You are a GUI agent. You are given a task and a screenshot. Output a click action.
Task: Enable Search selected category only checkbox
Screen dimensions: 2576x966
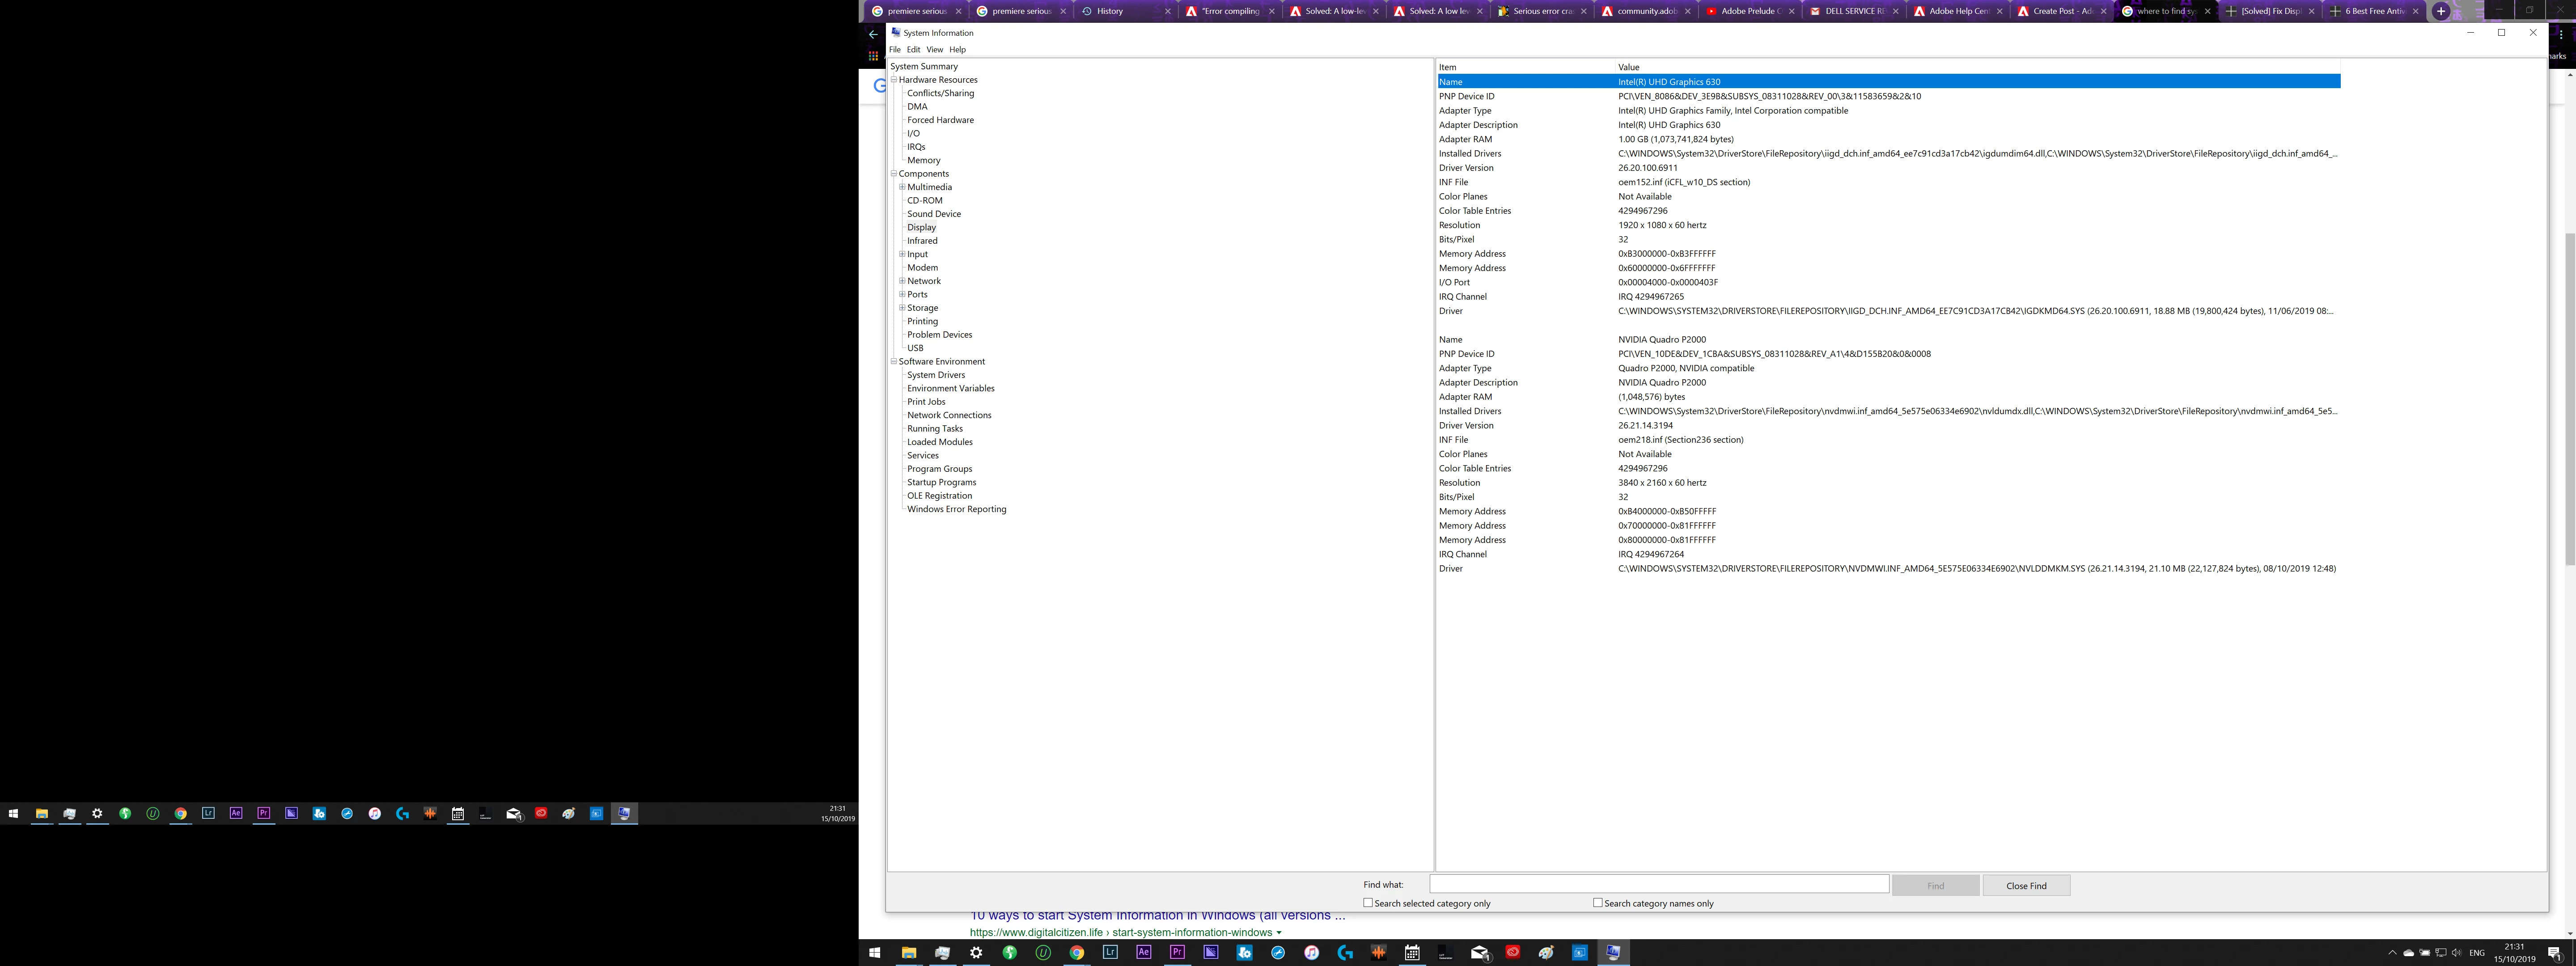click(x=1368, y=903)
